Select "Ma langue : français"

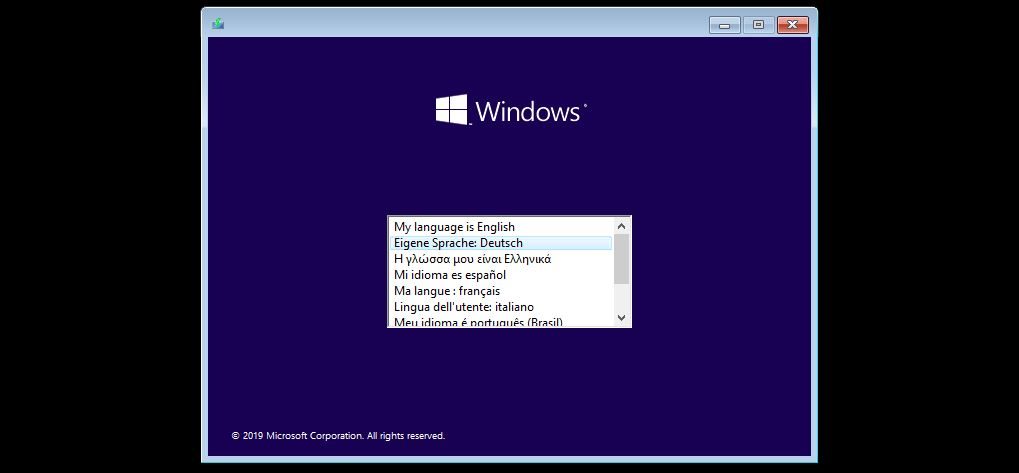501,291
